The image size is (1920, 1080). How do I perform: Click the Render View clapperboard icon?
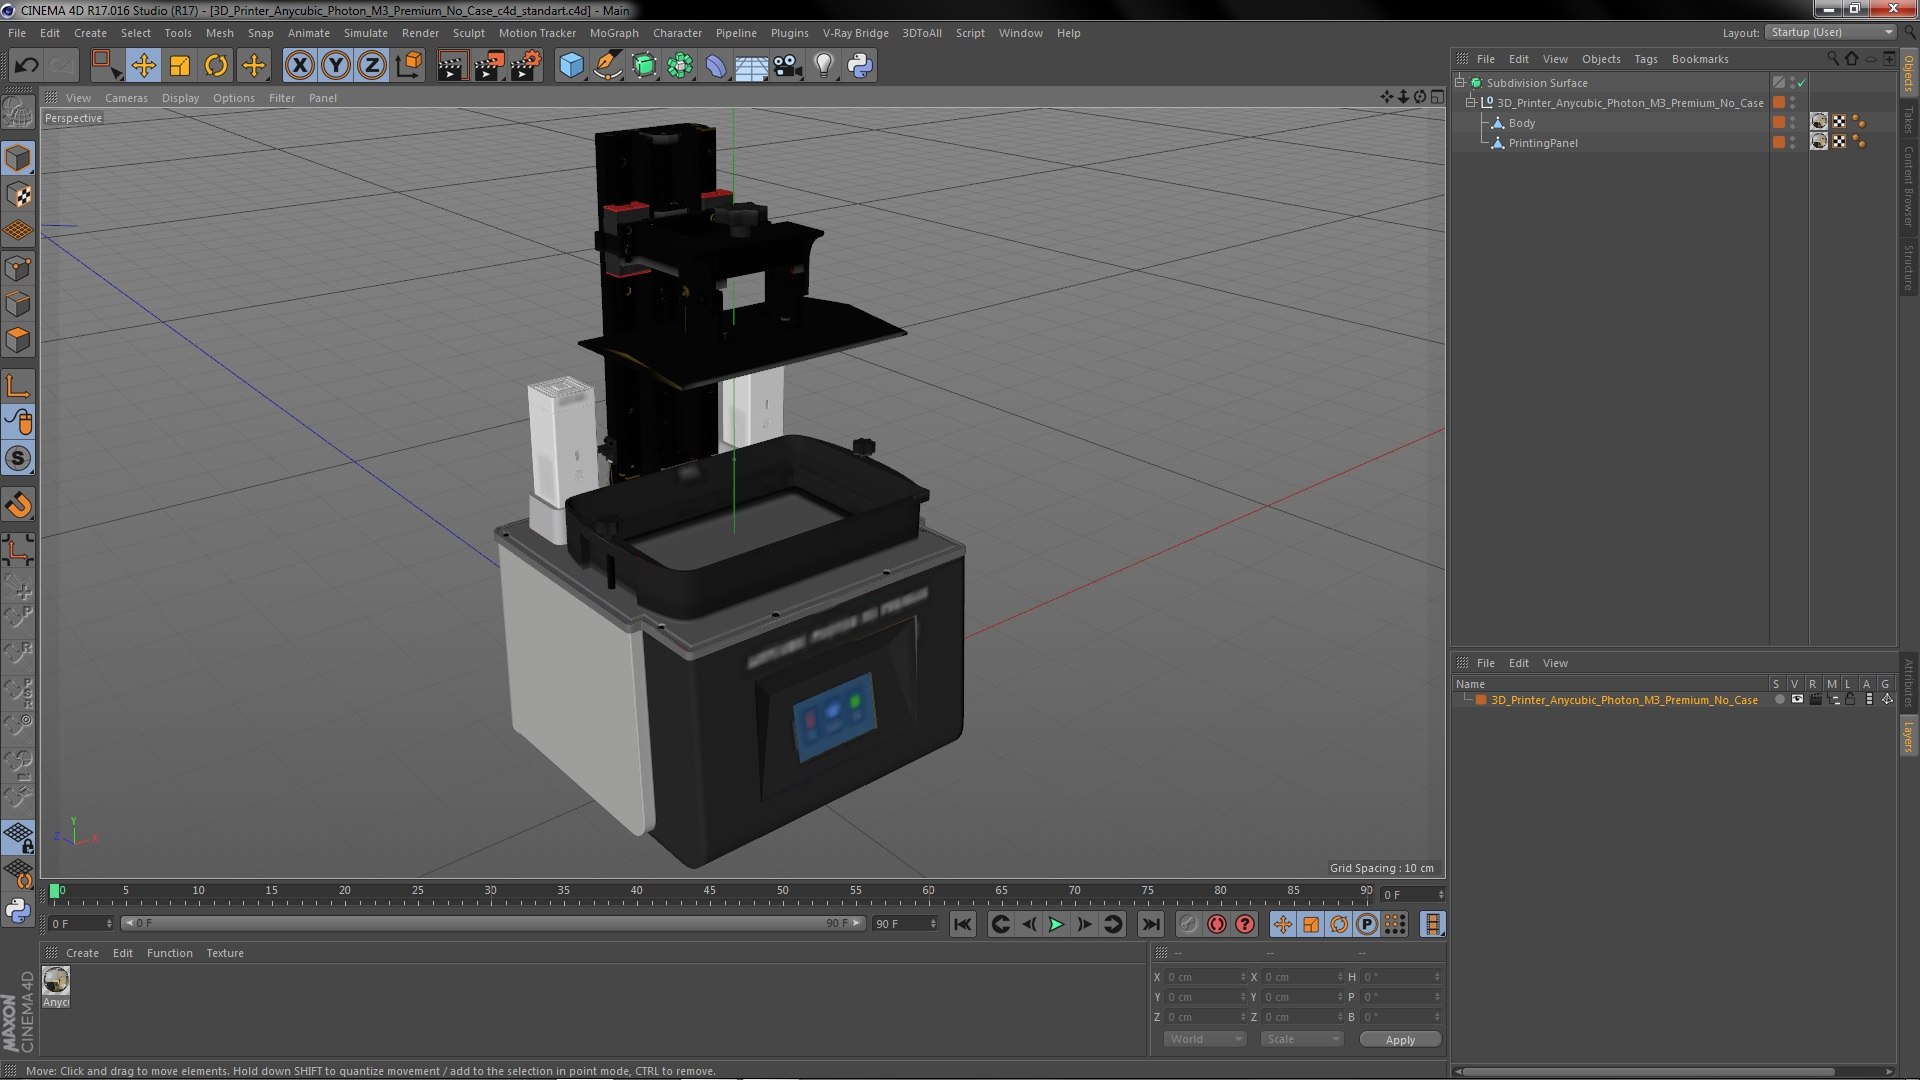(452, 66)
